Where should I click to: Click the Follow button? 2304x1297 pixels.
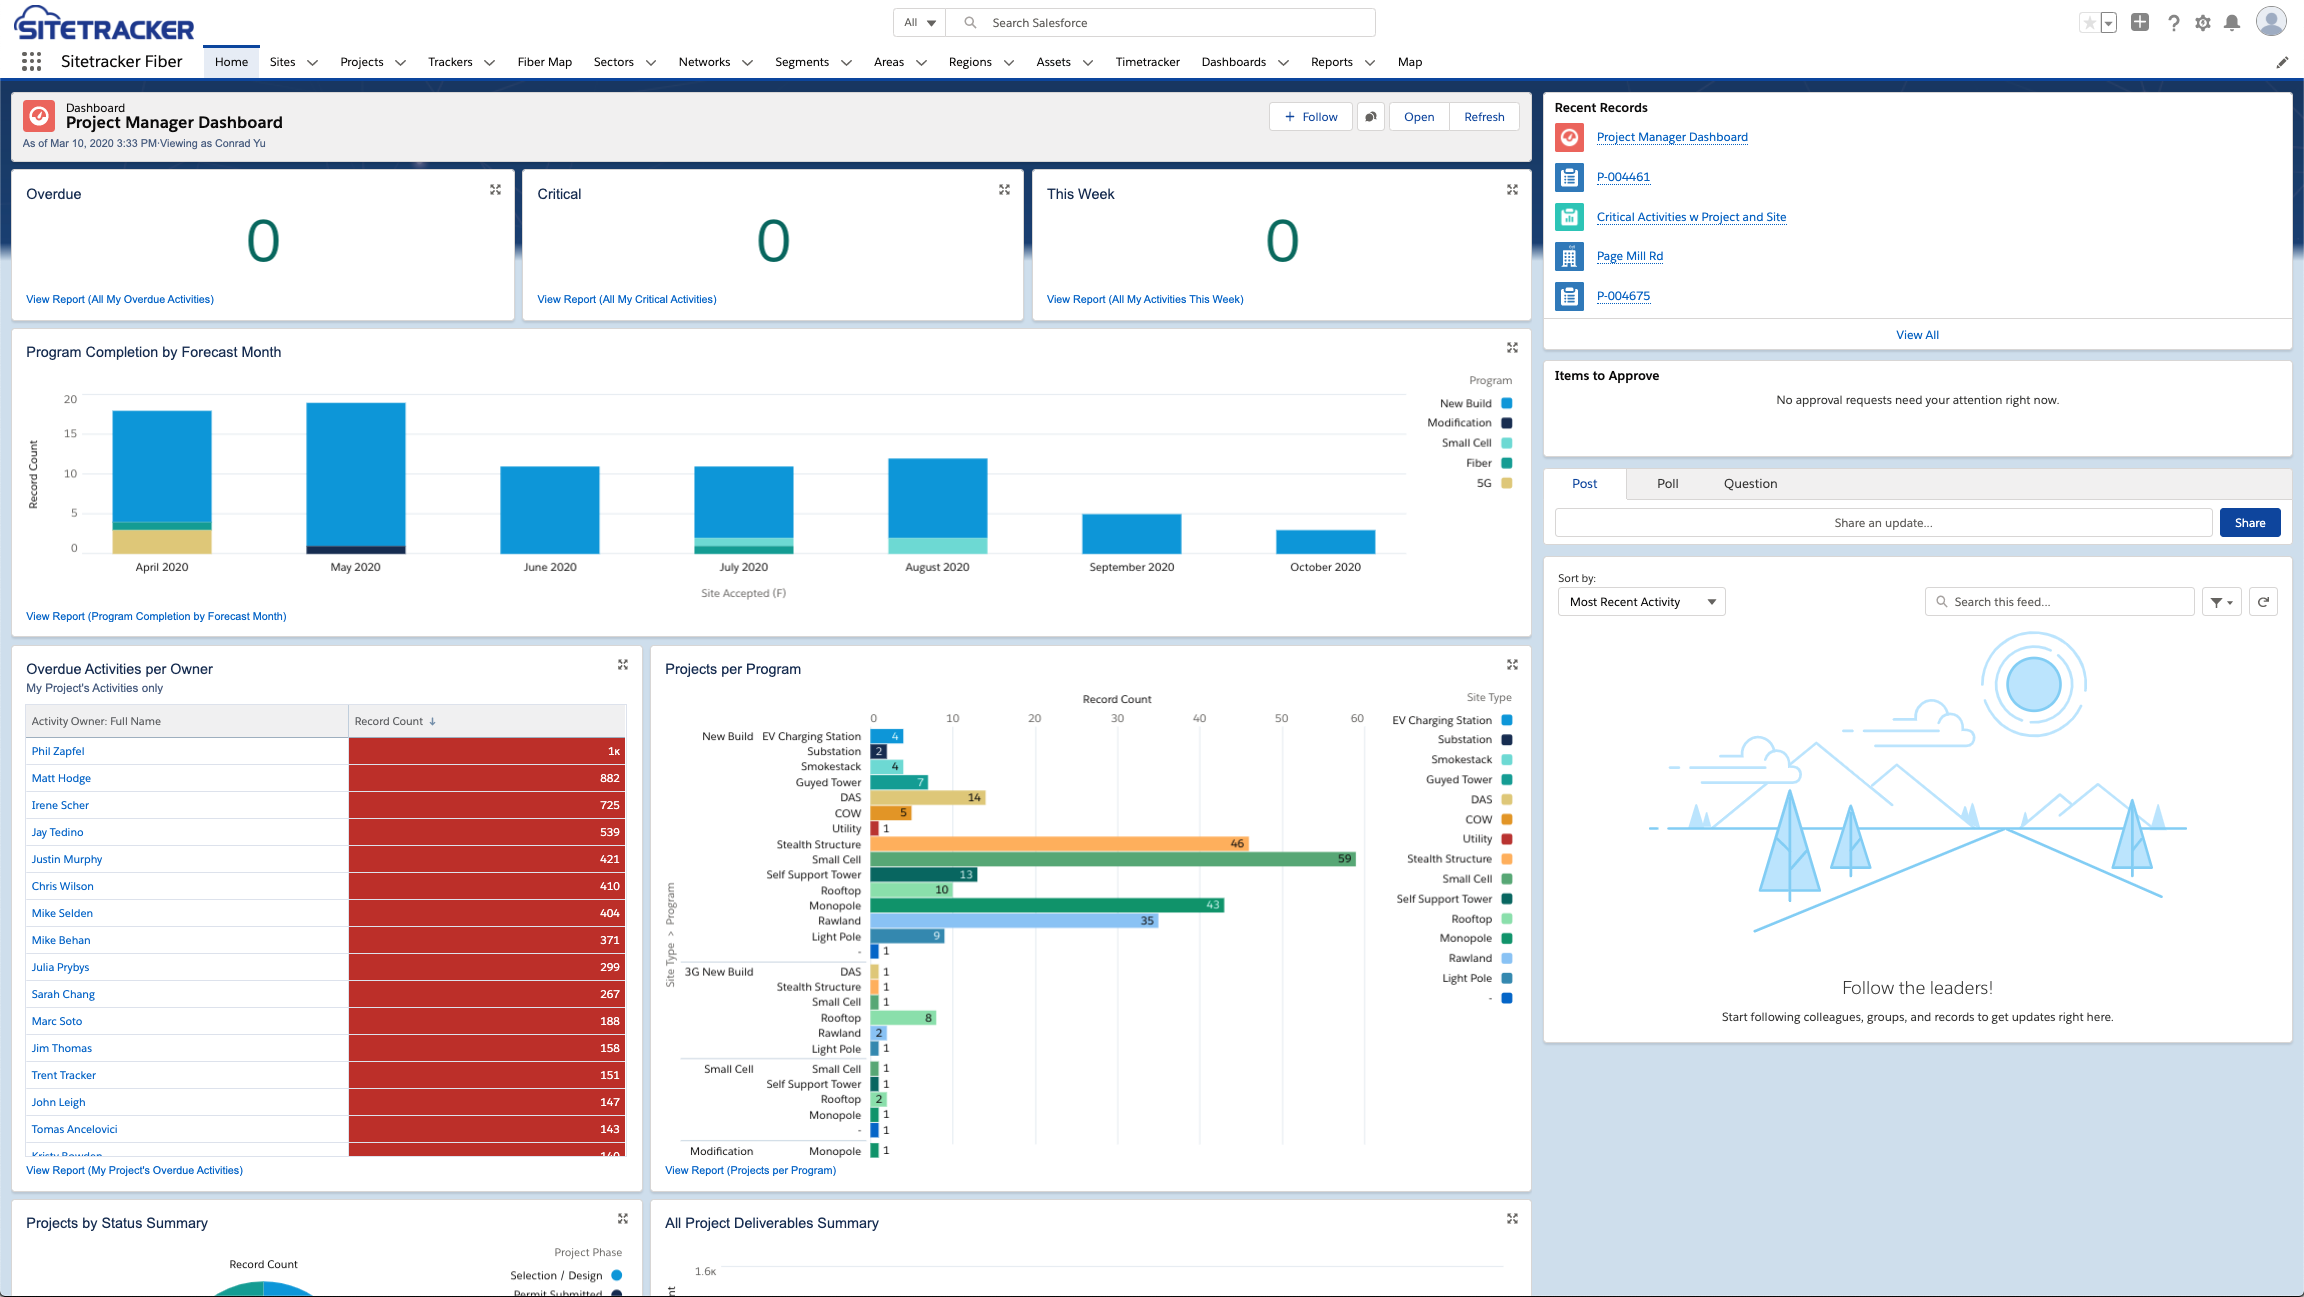pyautogui.click(x=1311, y=117)
